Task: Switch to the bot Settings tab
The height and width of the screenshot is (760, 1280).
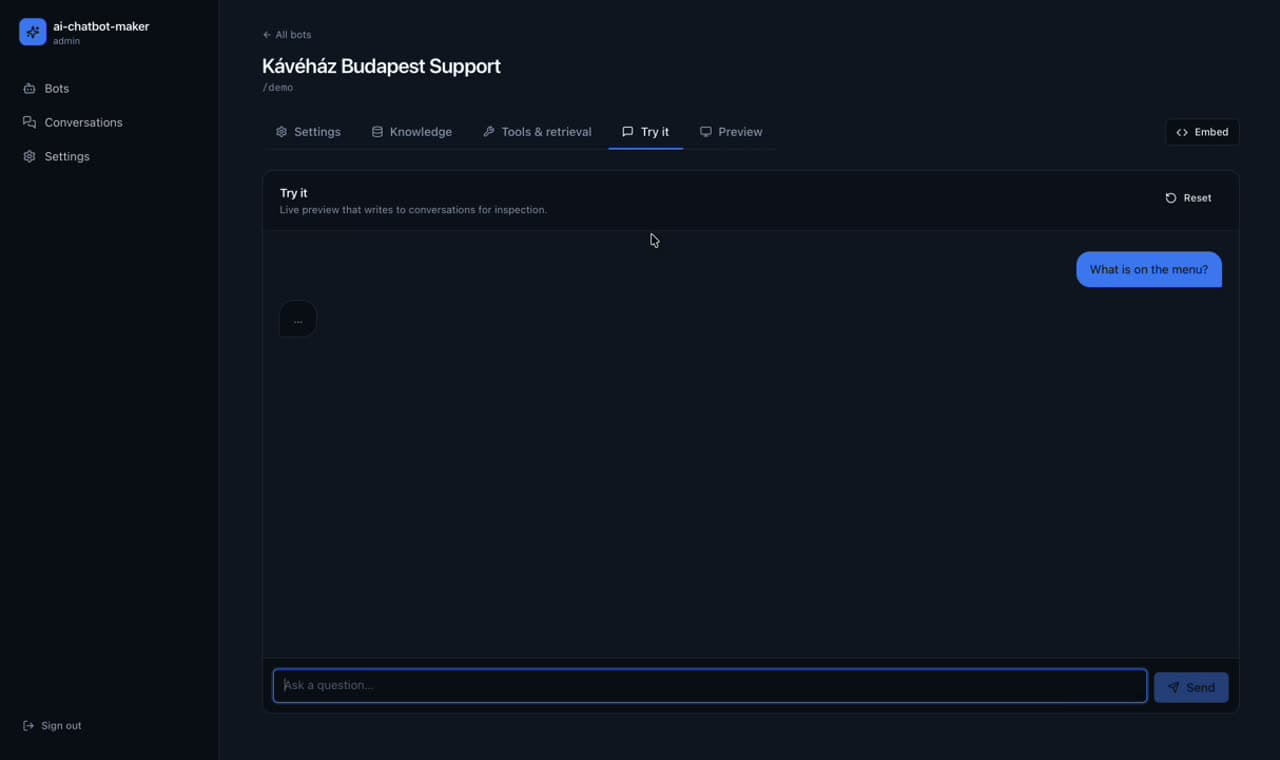Action: pyautogui.click(x=308, y=132)
